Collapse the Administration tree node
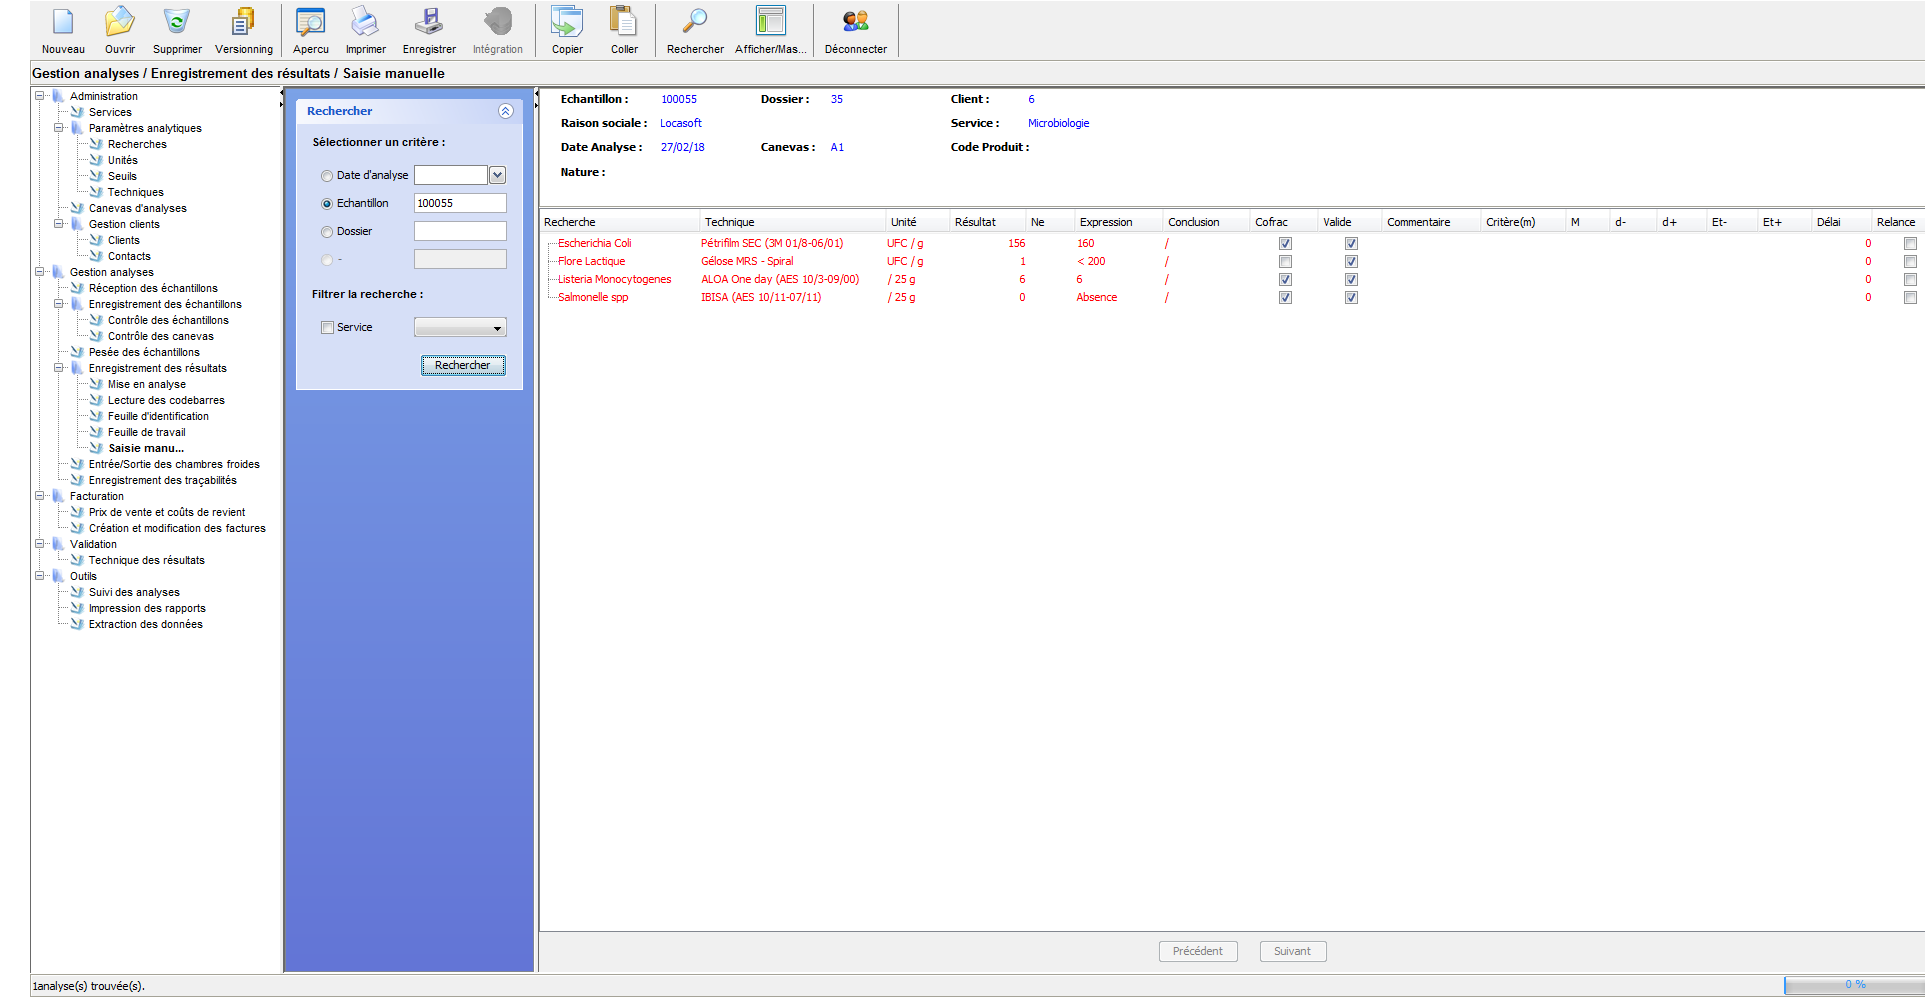This screenshot has width=1925, height=998. [40, 96]
